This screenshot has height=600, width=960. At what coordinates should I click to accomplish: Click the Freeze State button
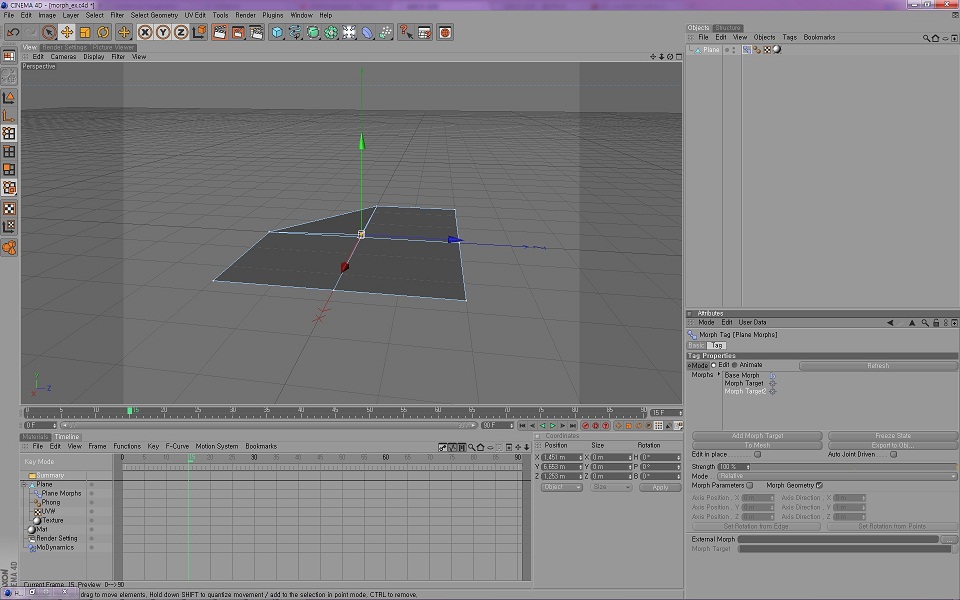[x=892, y=436]
